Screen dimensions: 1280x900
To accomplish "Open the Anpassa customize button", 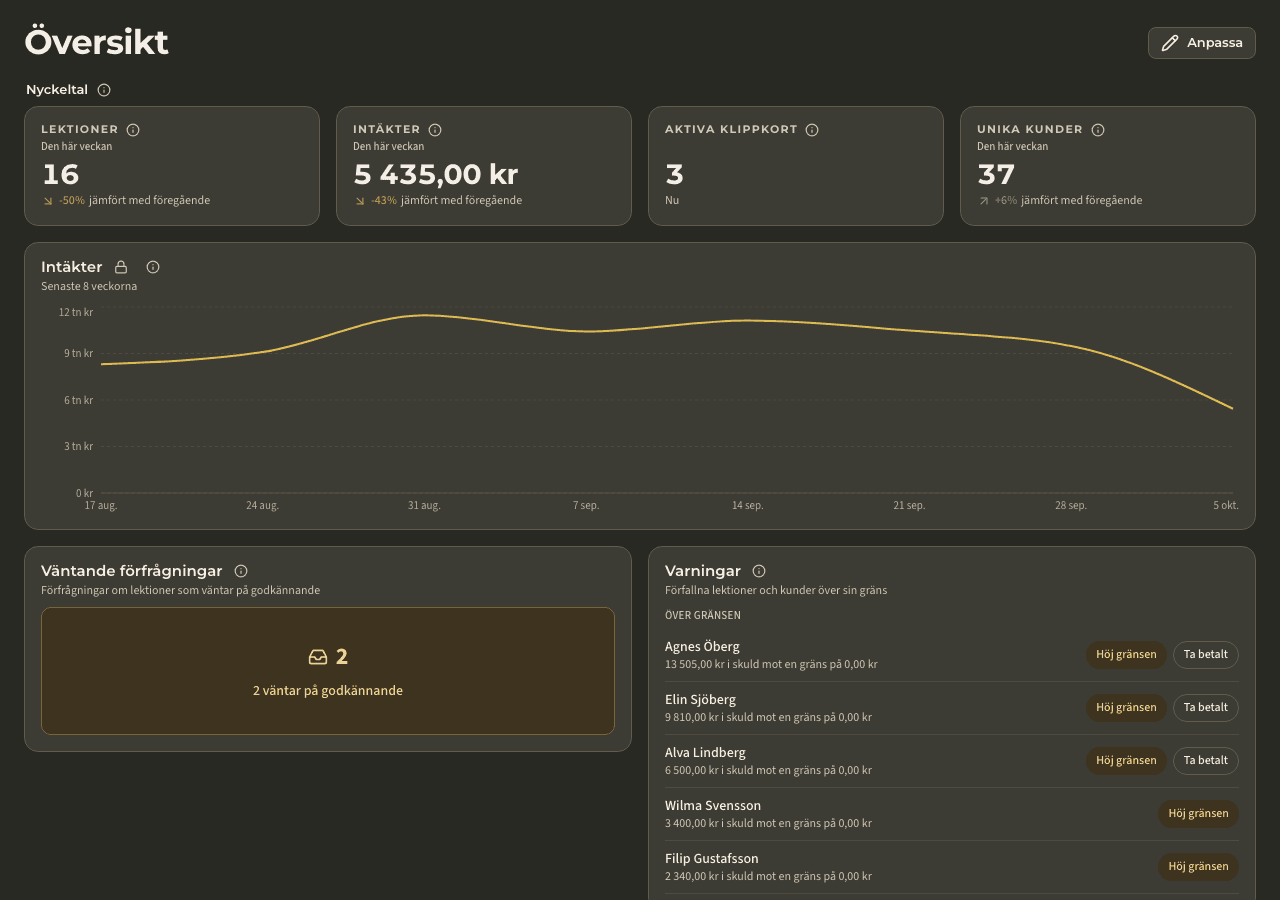I will 1202,43.
